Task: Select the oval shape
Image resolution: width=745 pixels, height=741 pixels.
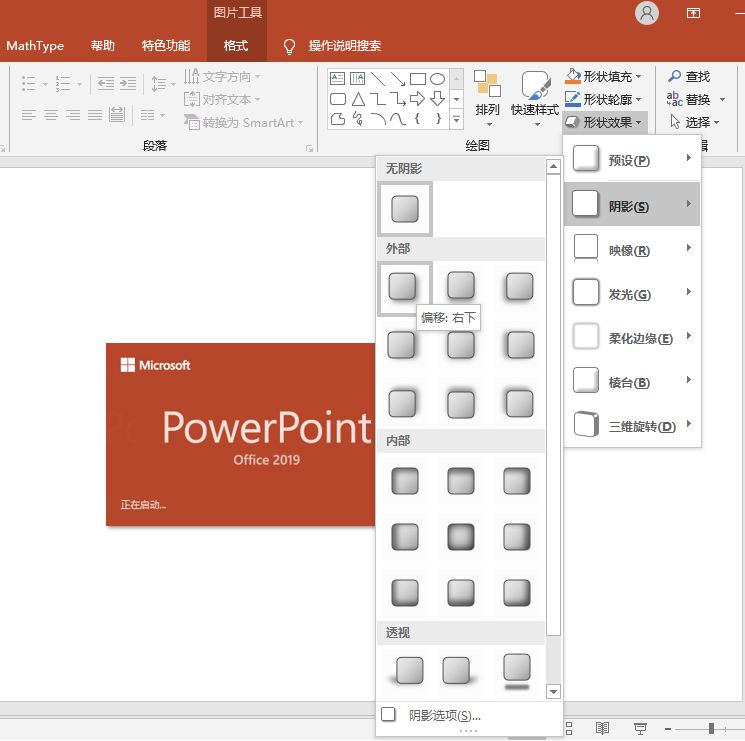Action: click(x=437, y=78)
